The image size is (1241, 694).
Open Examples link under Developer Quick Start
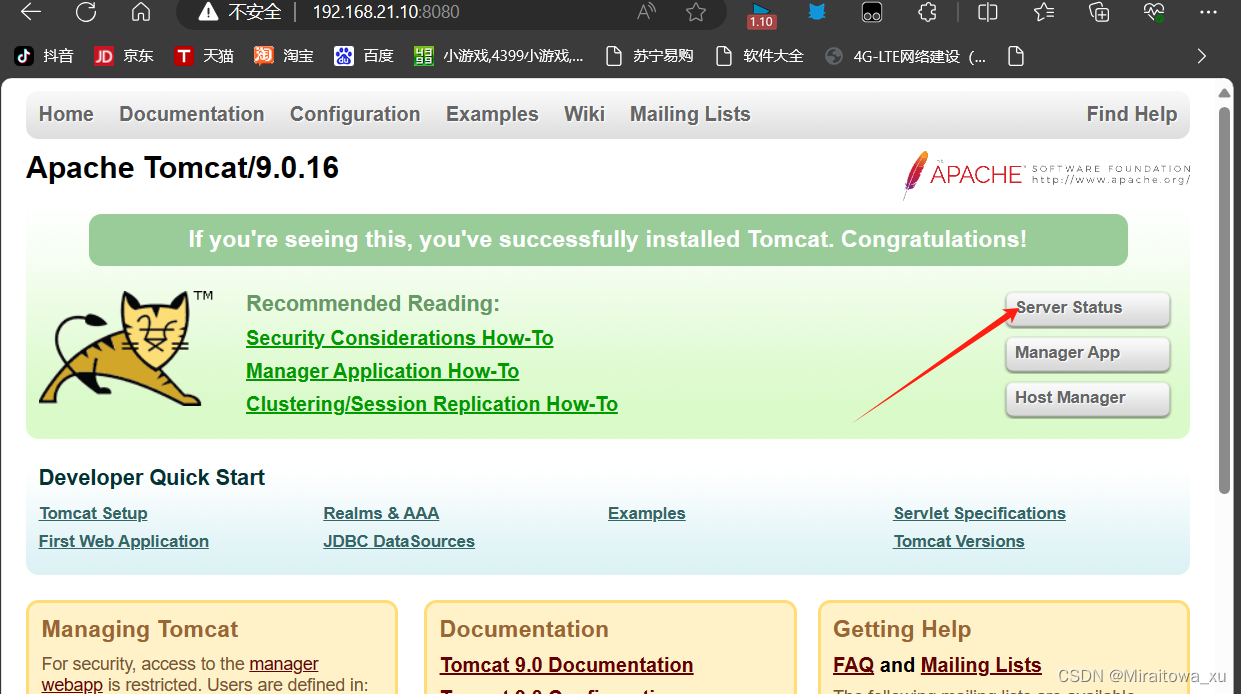coord(647,513)
